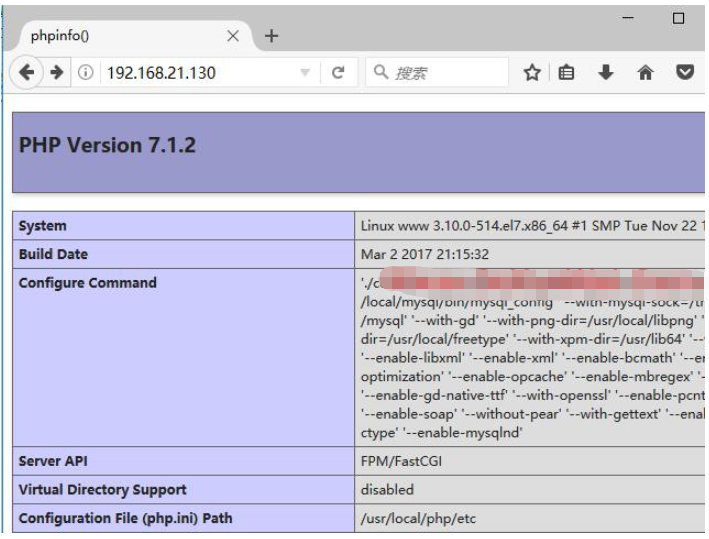Open the bookmarks list icon

[x=566, y=72]
